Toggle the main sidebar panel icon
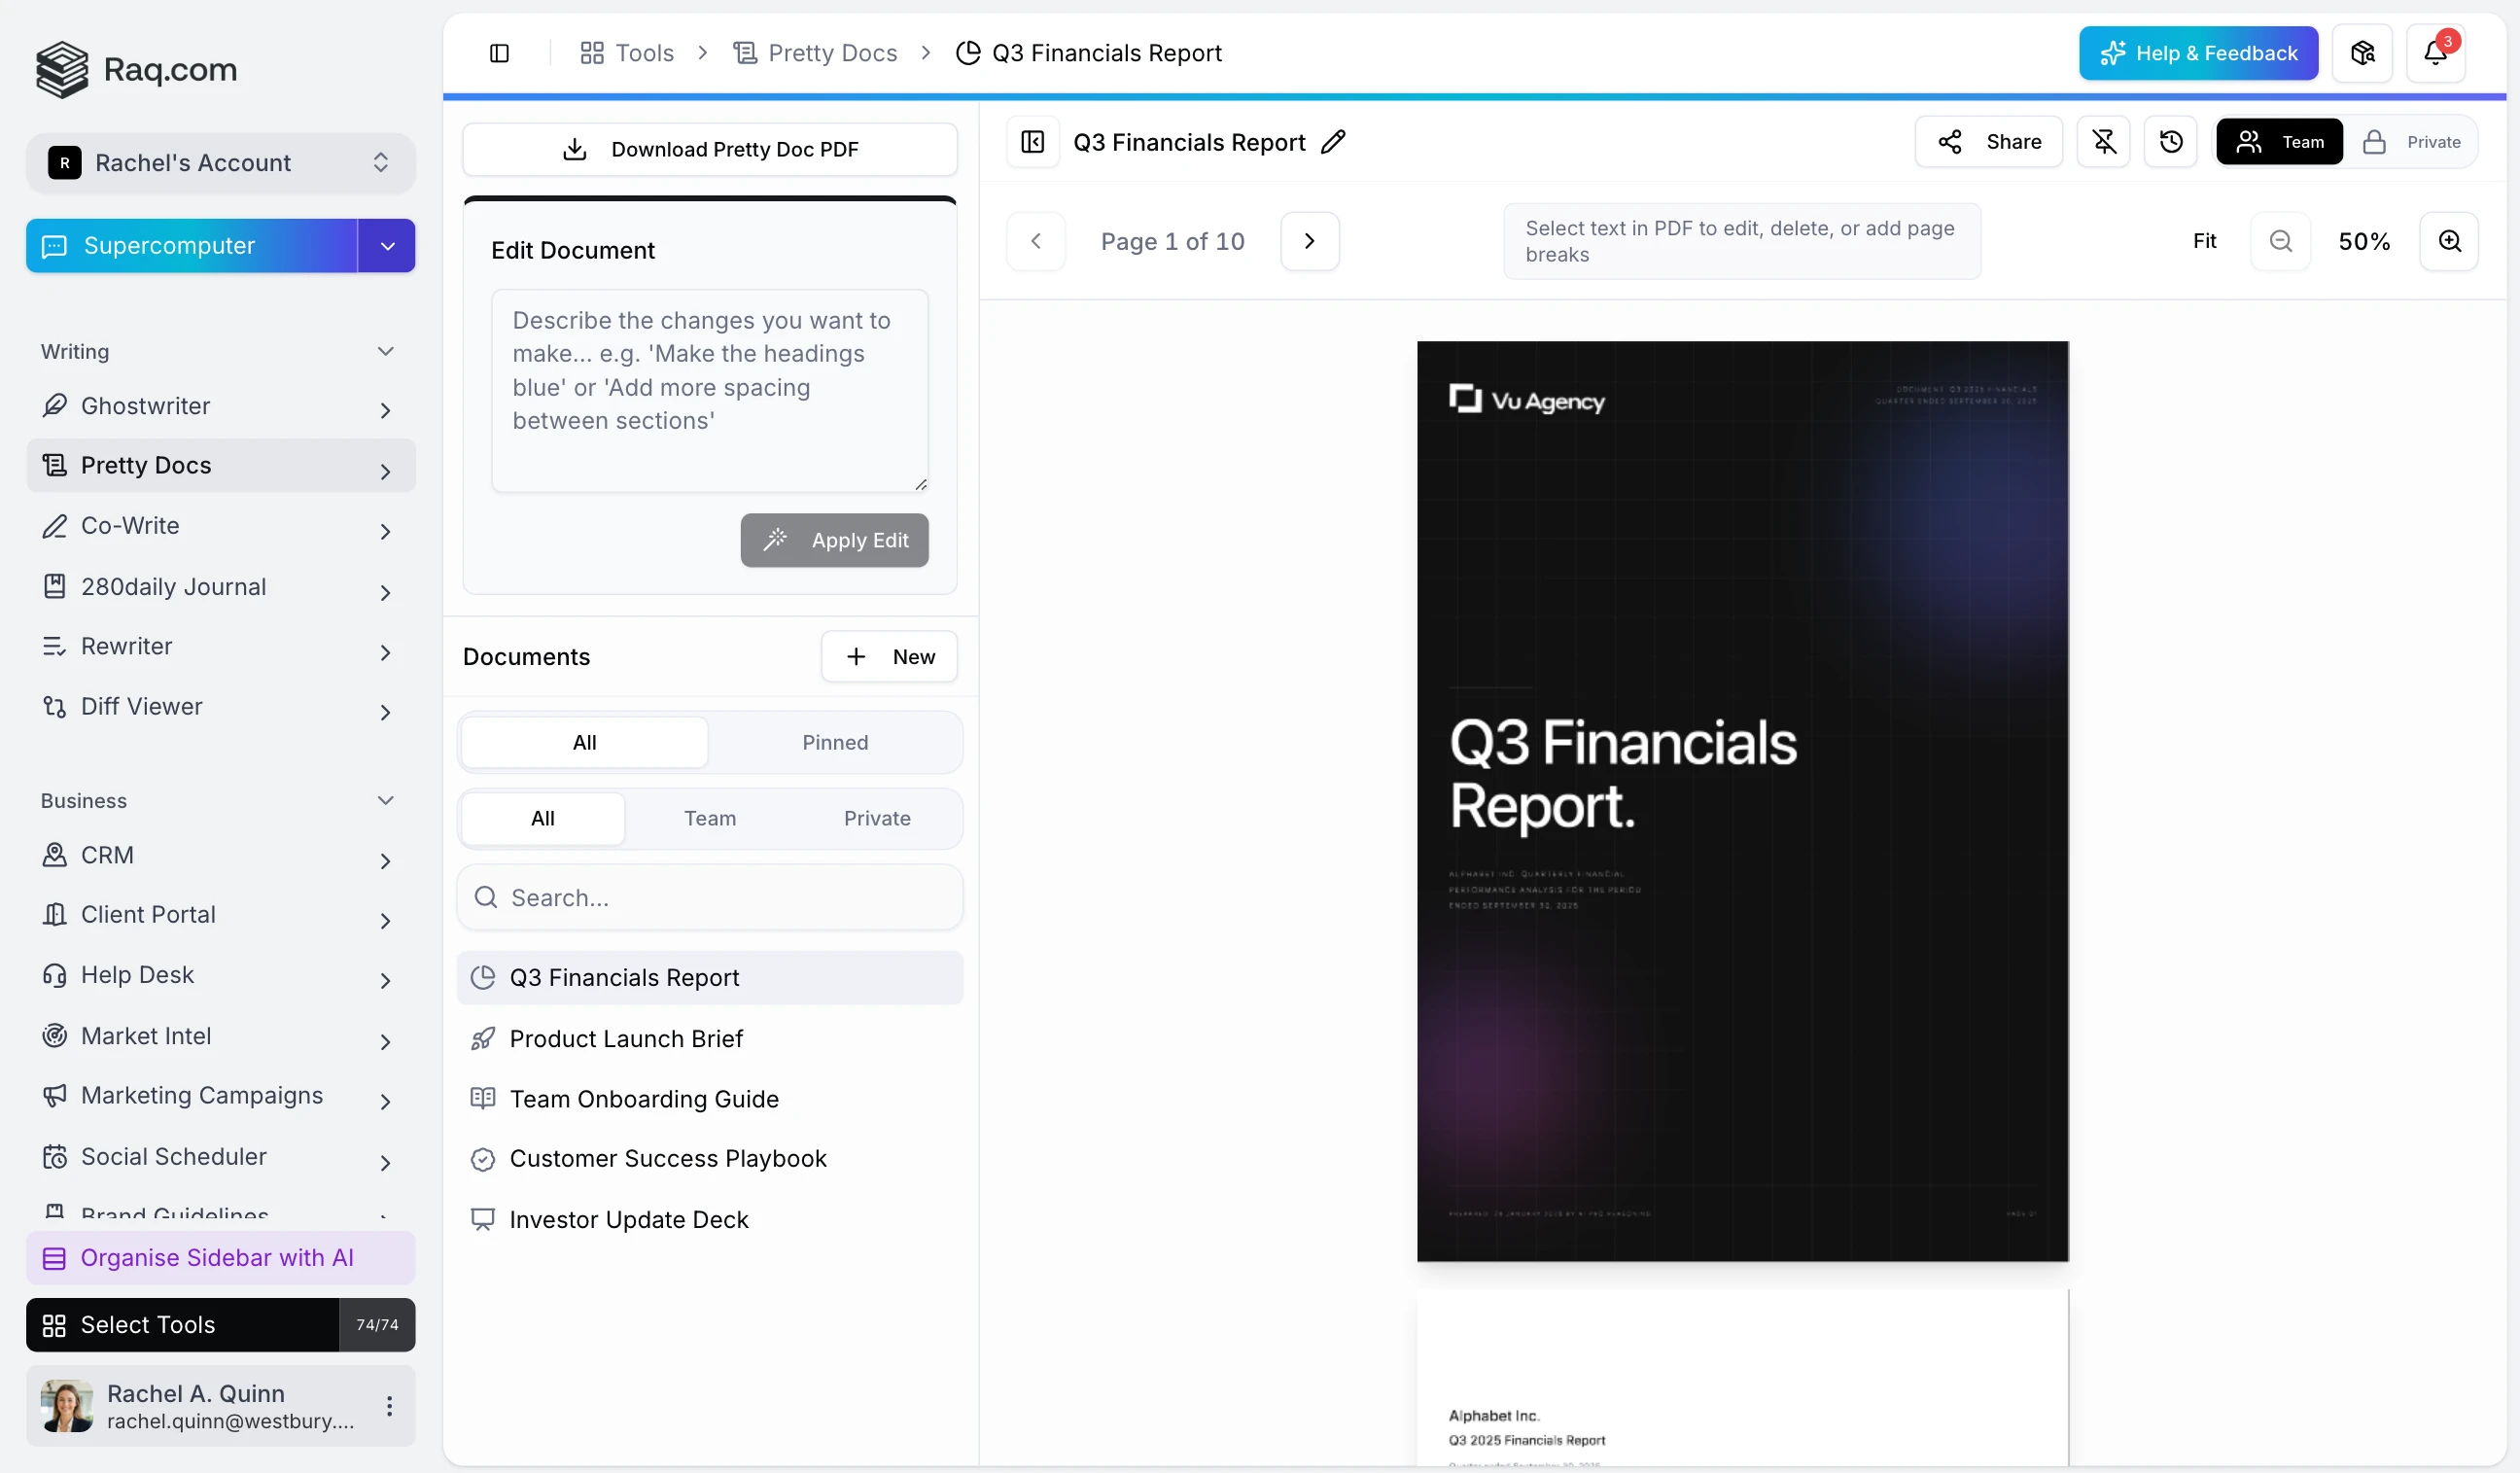The height and width of the screenshot is (1473, 2520). 499,53
